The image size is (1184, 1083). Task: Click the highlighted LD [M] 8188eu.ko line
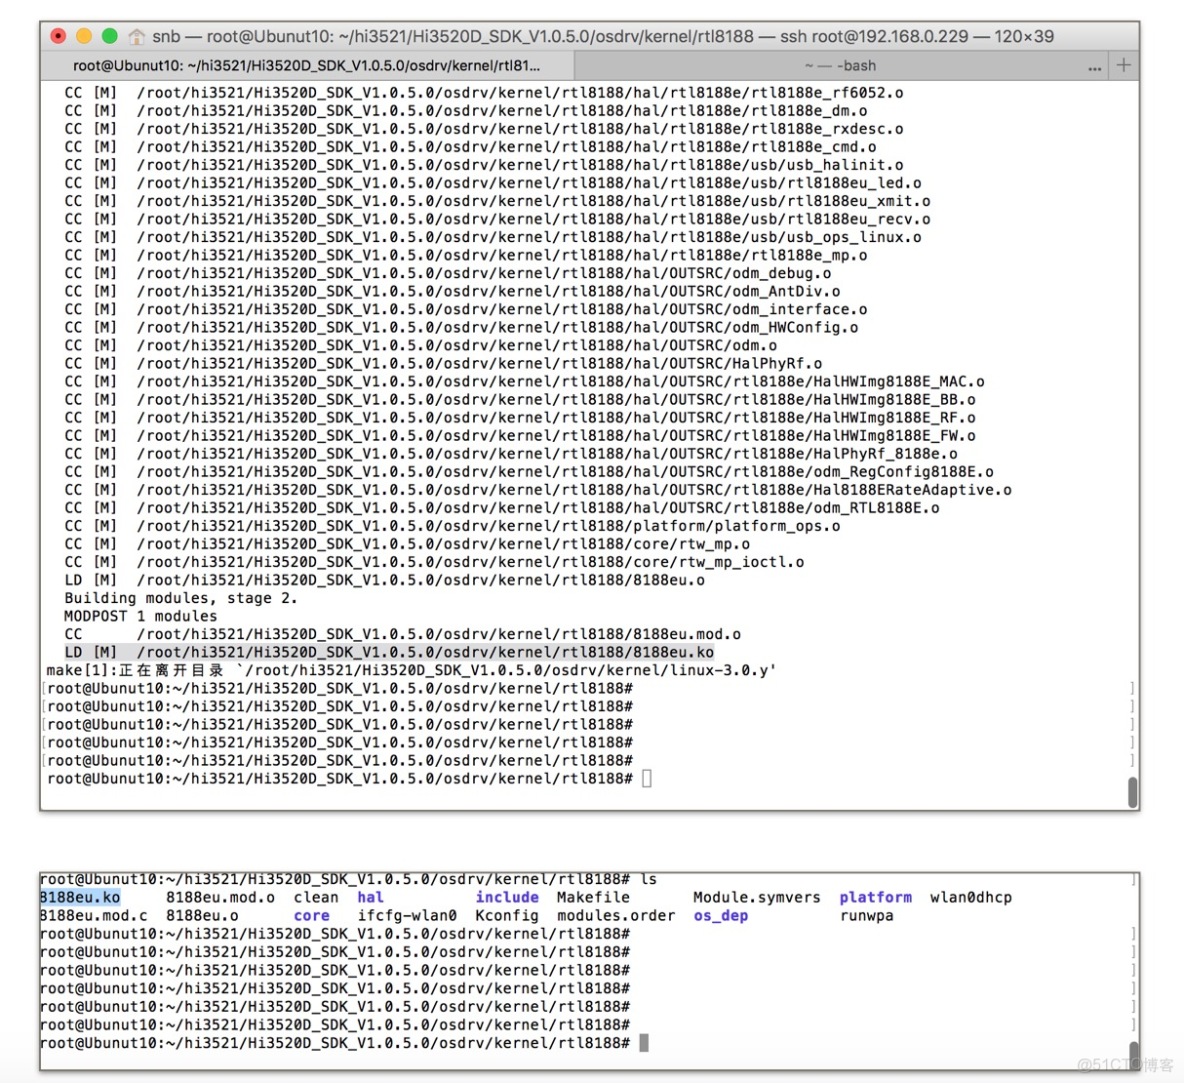pyautogui.click(x=389, y=652)
